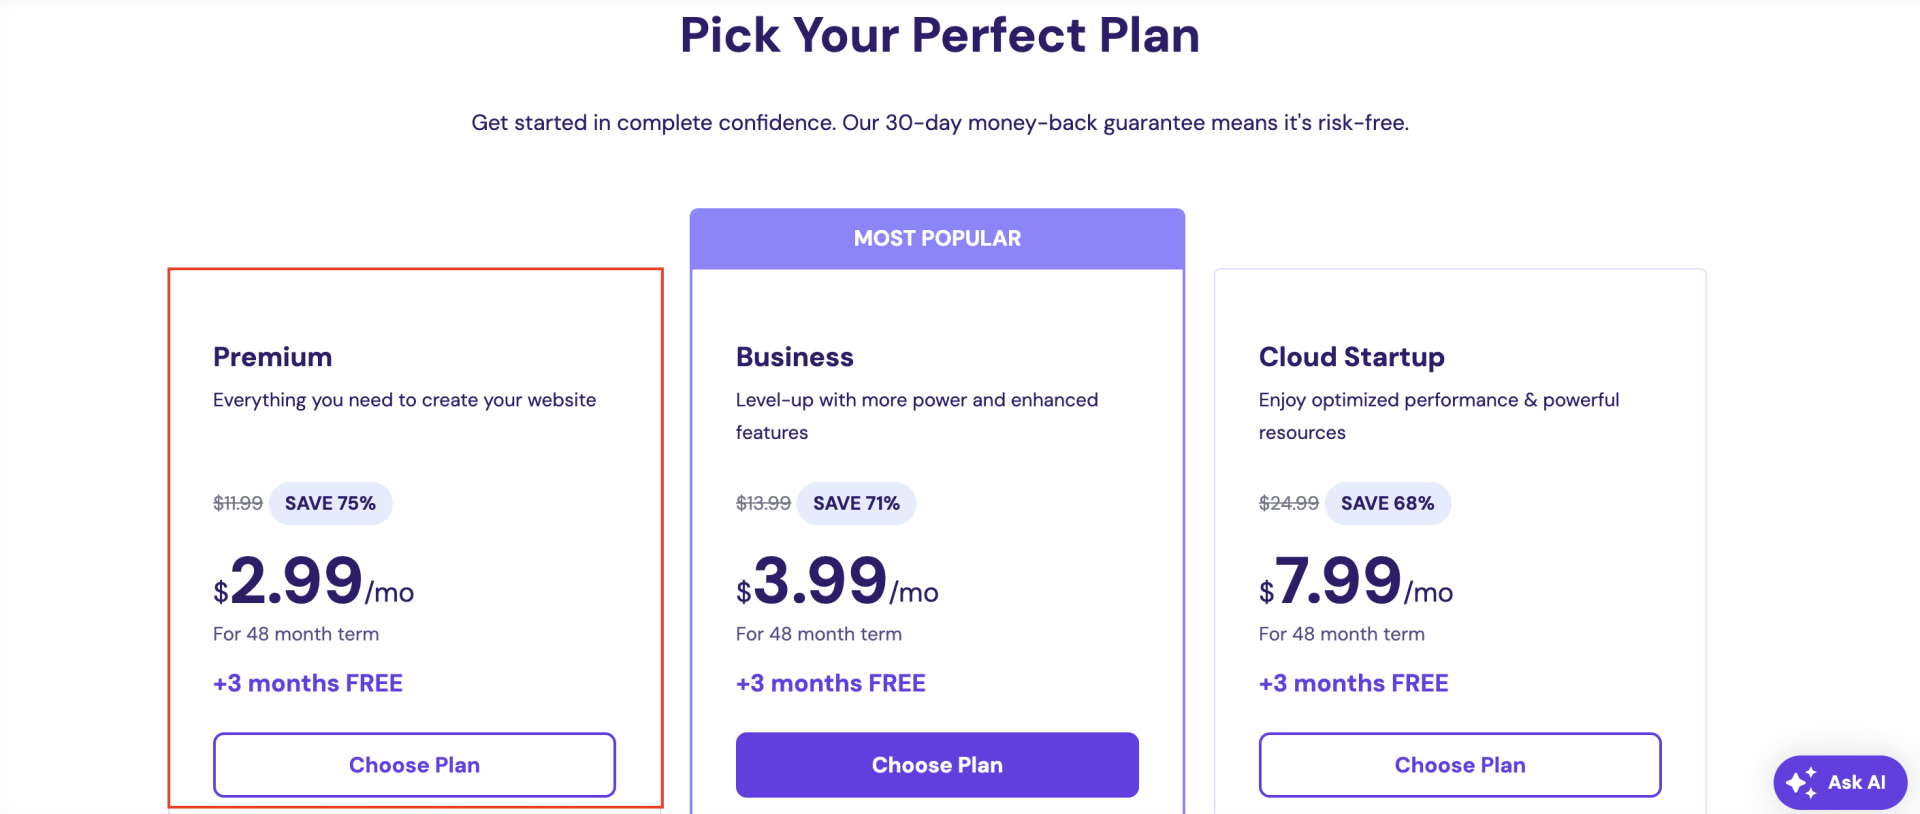Click +3 months FREE under Premium

(x=308, y=683)
